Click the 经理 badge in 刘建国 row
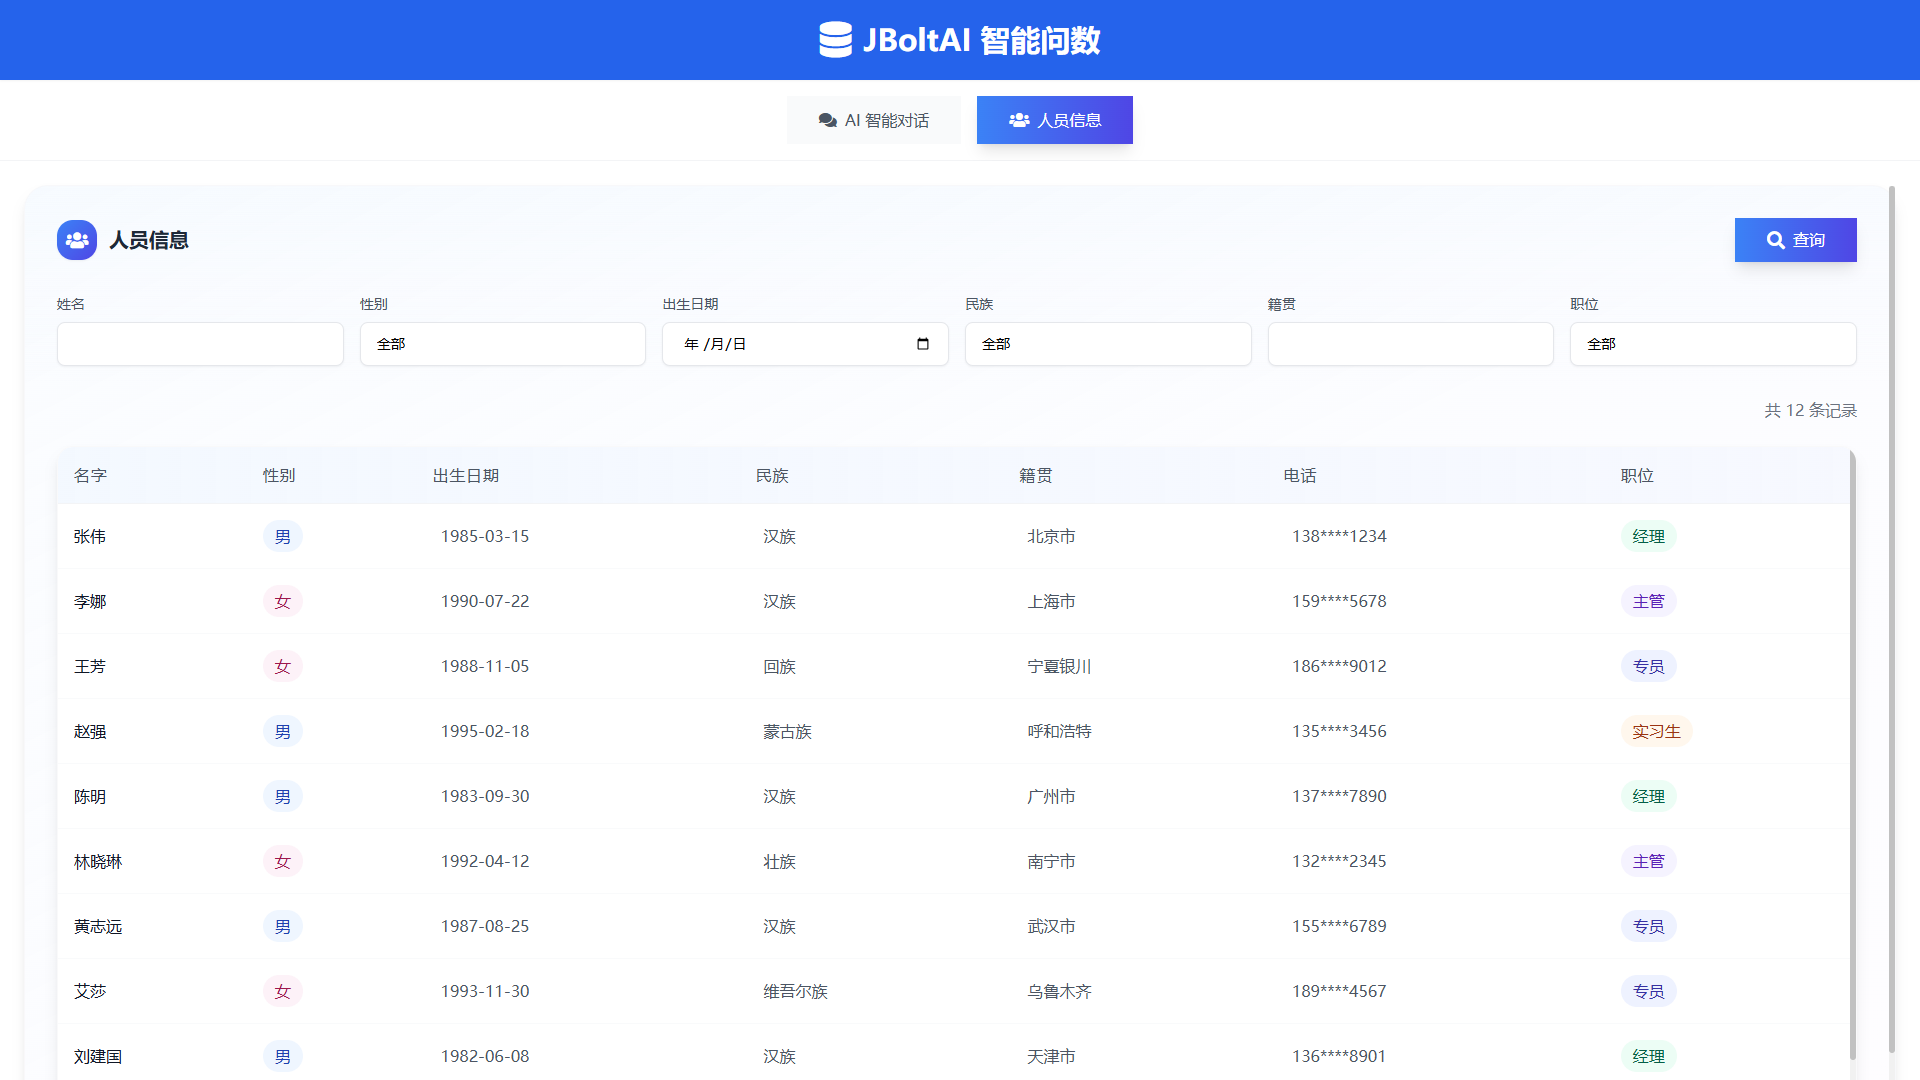The image size is (1920, 1080). 1648,1057
